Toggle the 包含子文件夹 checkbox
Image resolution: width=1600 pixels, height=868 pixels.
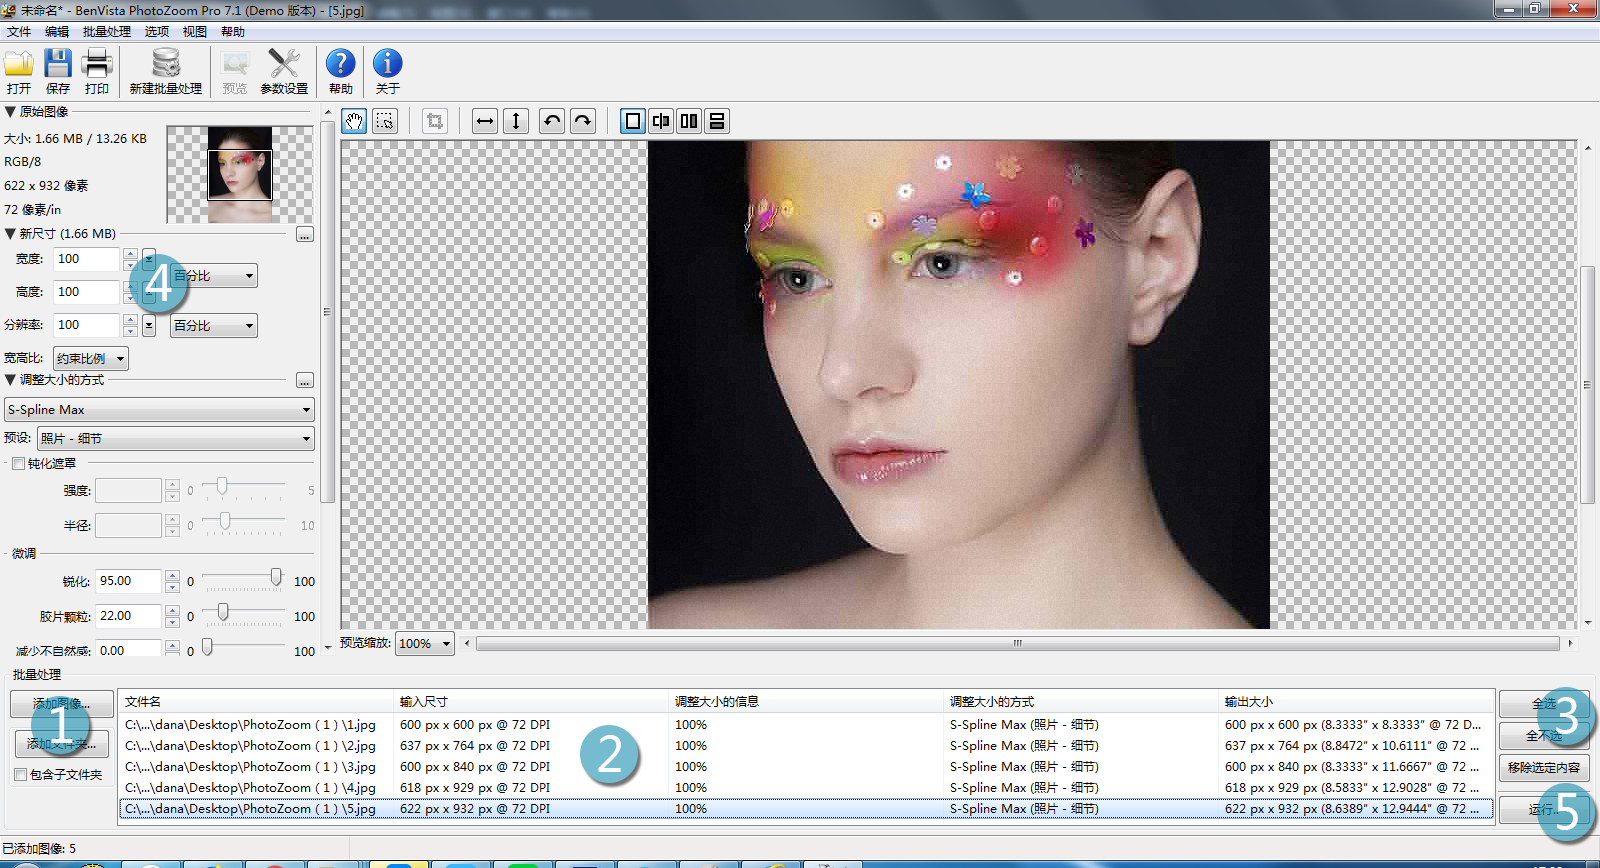[x=20, y=775]
